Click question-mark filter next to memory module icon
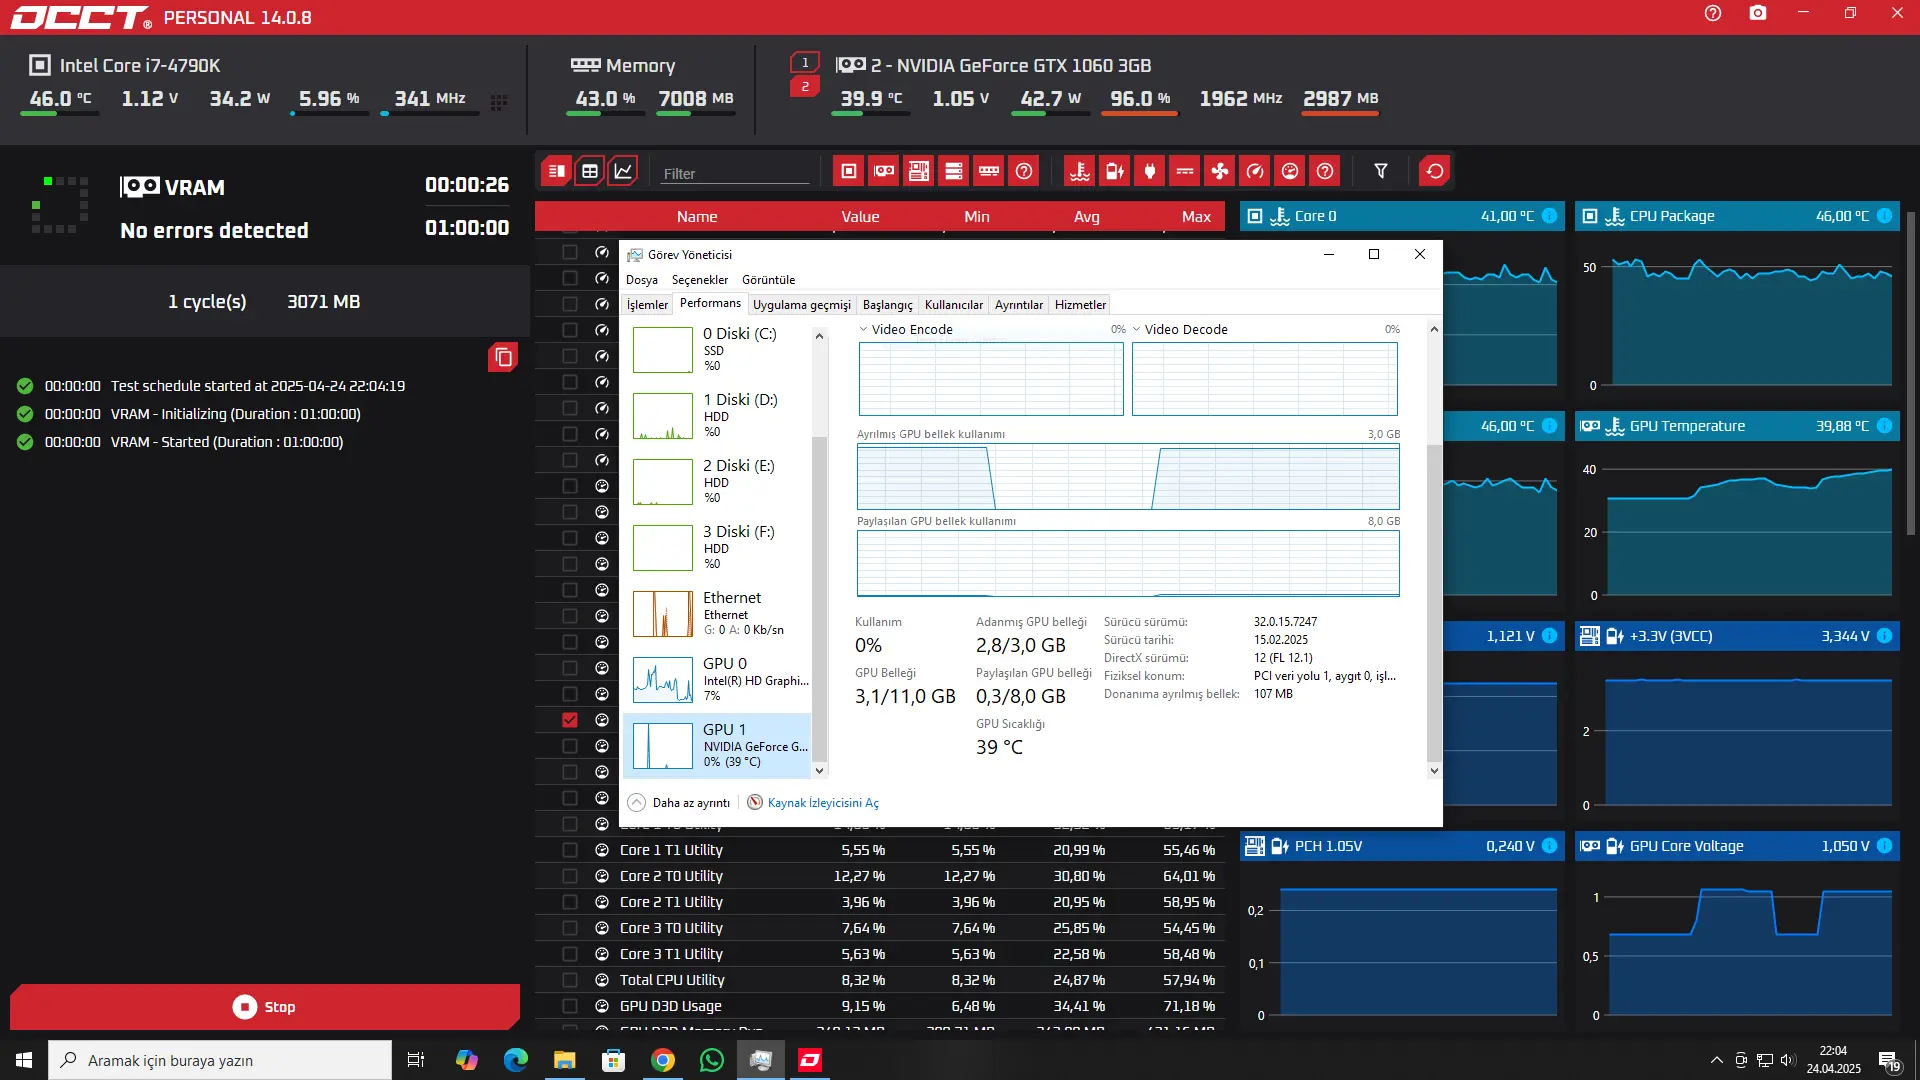 1024,171
